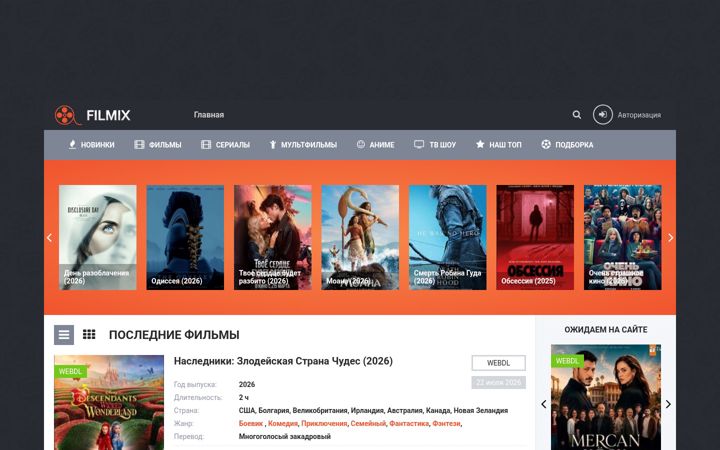This screenshot has height=450, width=720.
Task: Click the Семейный genre link
Action: (368, 423)
